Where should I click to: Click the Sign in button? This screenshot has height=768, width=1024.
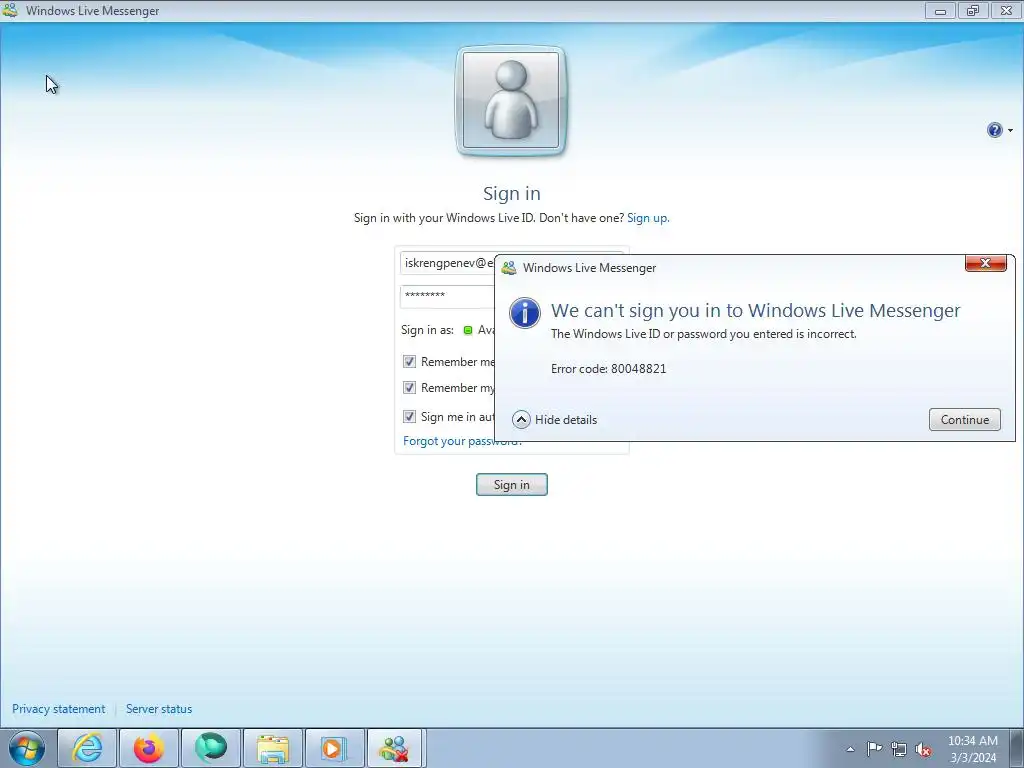511,485
